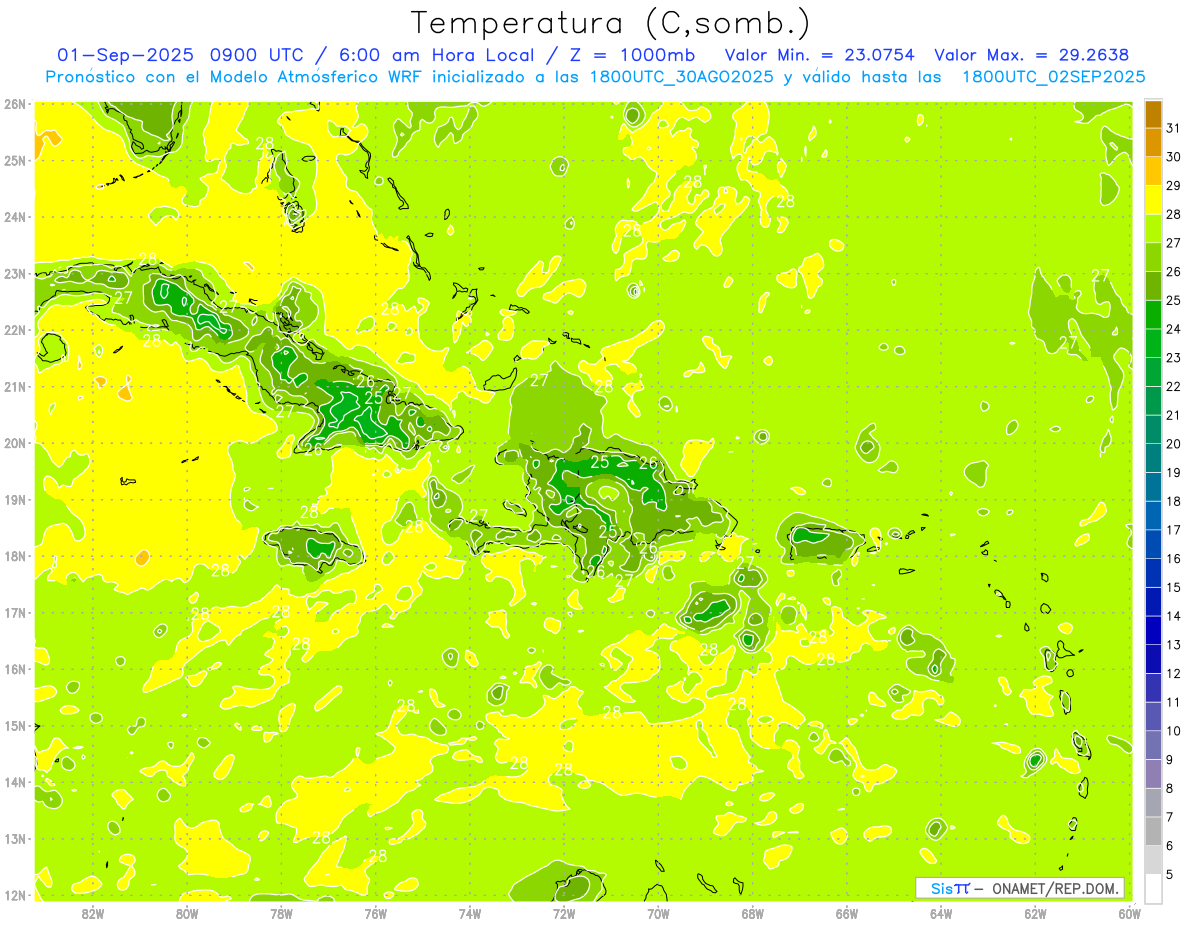This screenshot has width=1200, height=927.
Task: Click the "78W" longitude axis label
Action: click(x=281, y=913)
